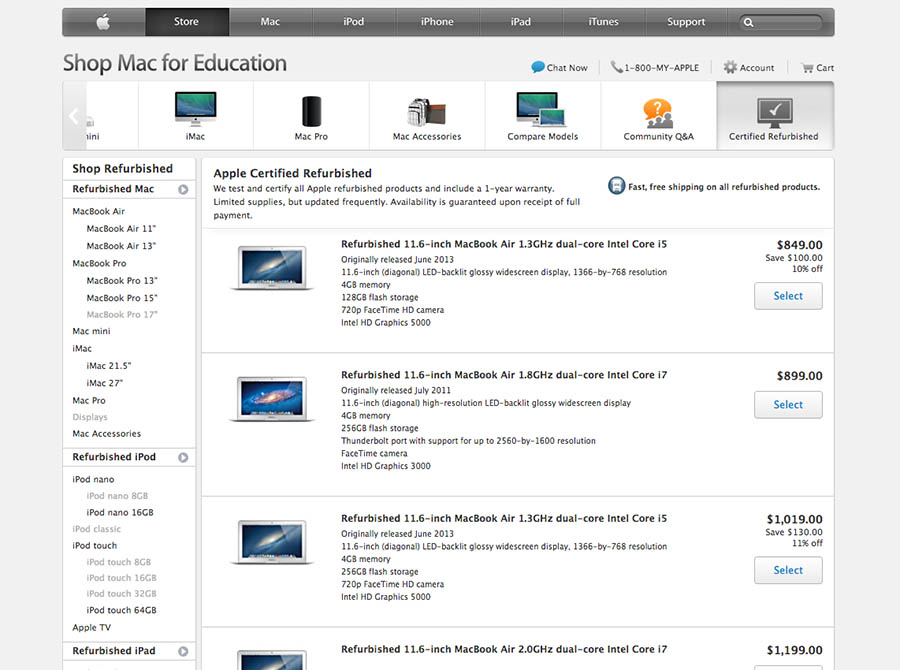Screen dimensions: 900x670
Task: Select the $1,019.00 MacBook Air
Action: [x=788, y=570]
